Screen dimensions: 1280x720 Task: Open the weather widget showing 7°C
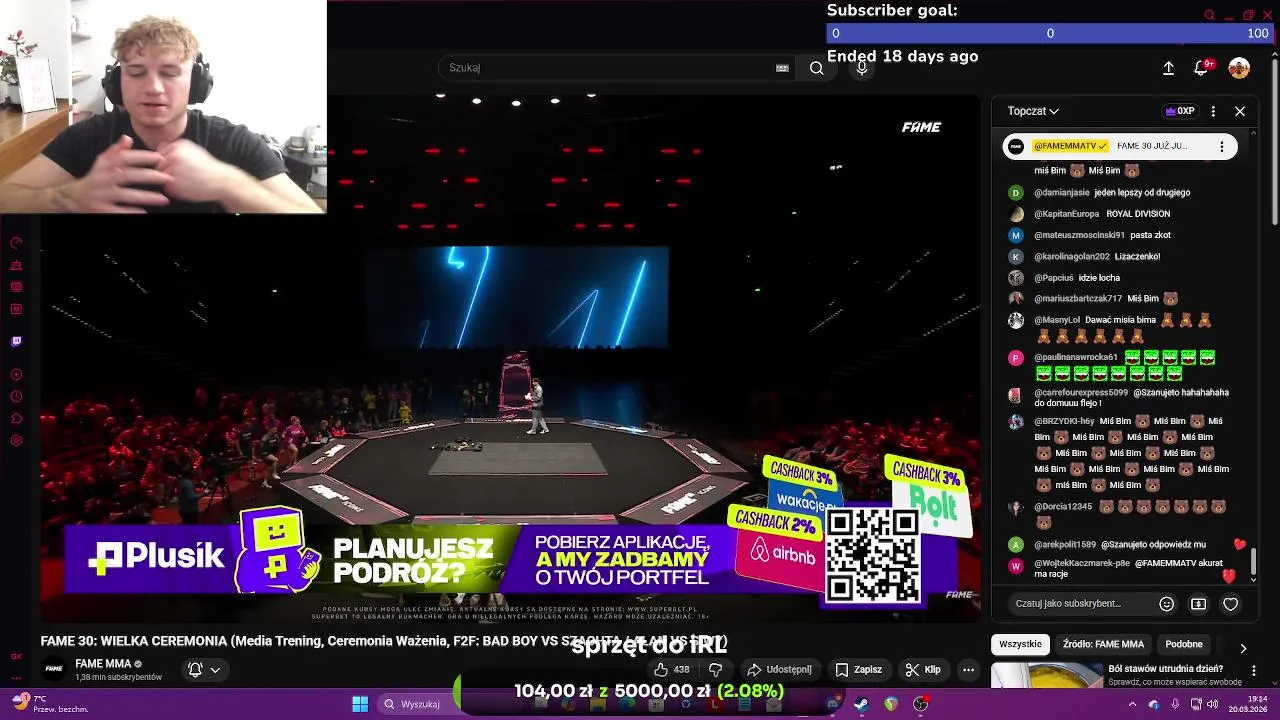click(x=50, y=703)
